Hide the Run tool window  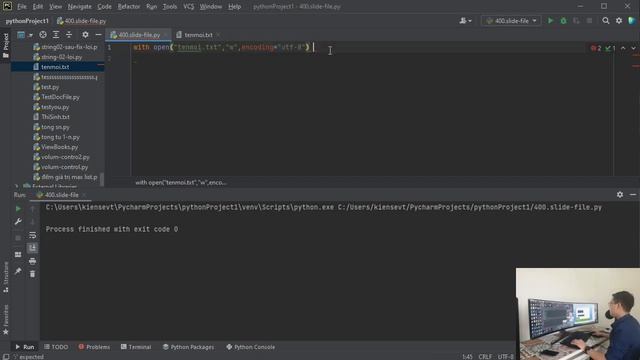tap(633, 195)
